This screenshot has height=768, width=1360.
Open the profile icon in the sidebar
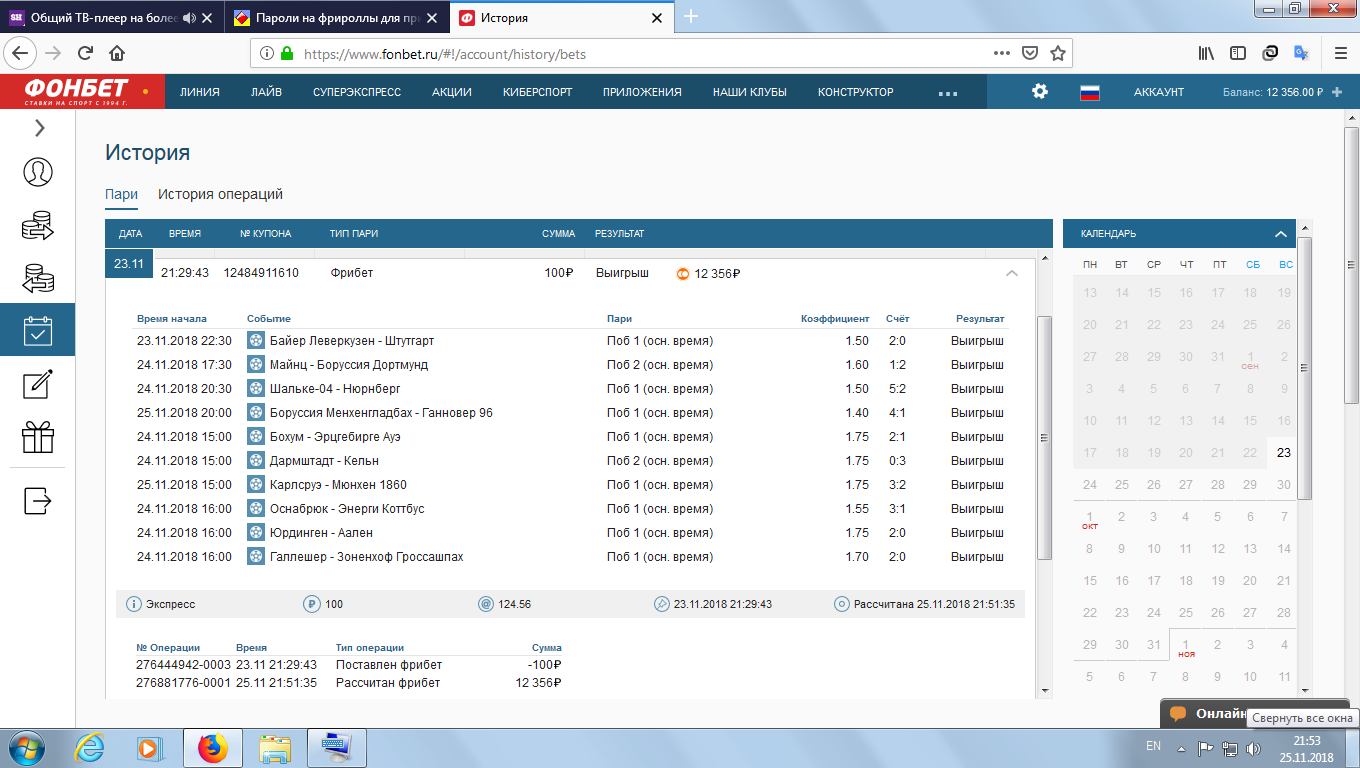point(37,172)
